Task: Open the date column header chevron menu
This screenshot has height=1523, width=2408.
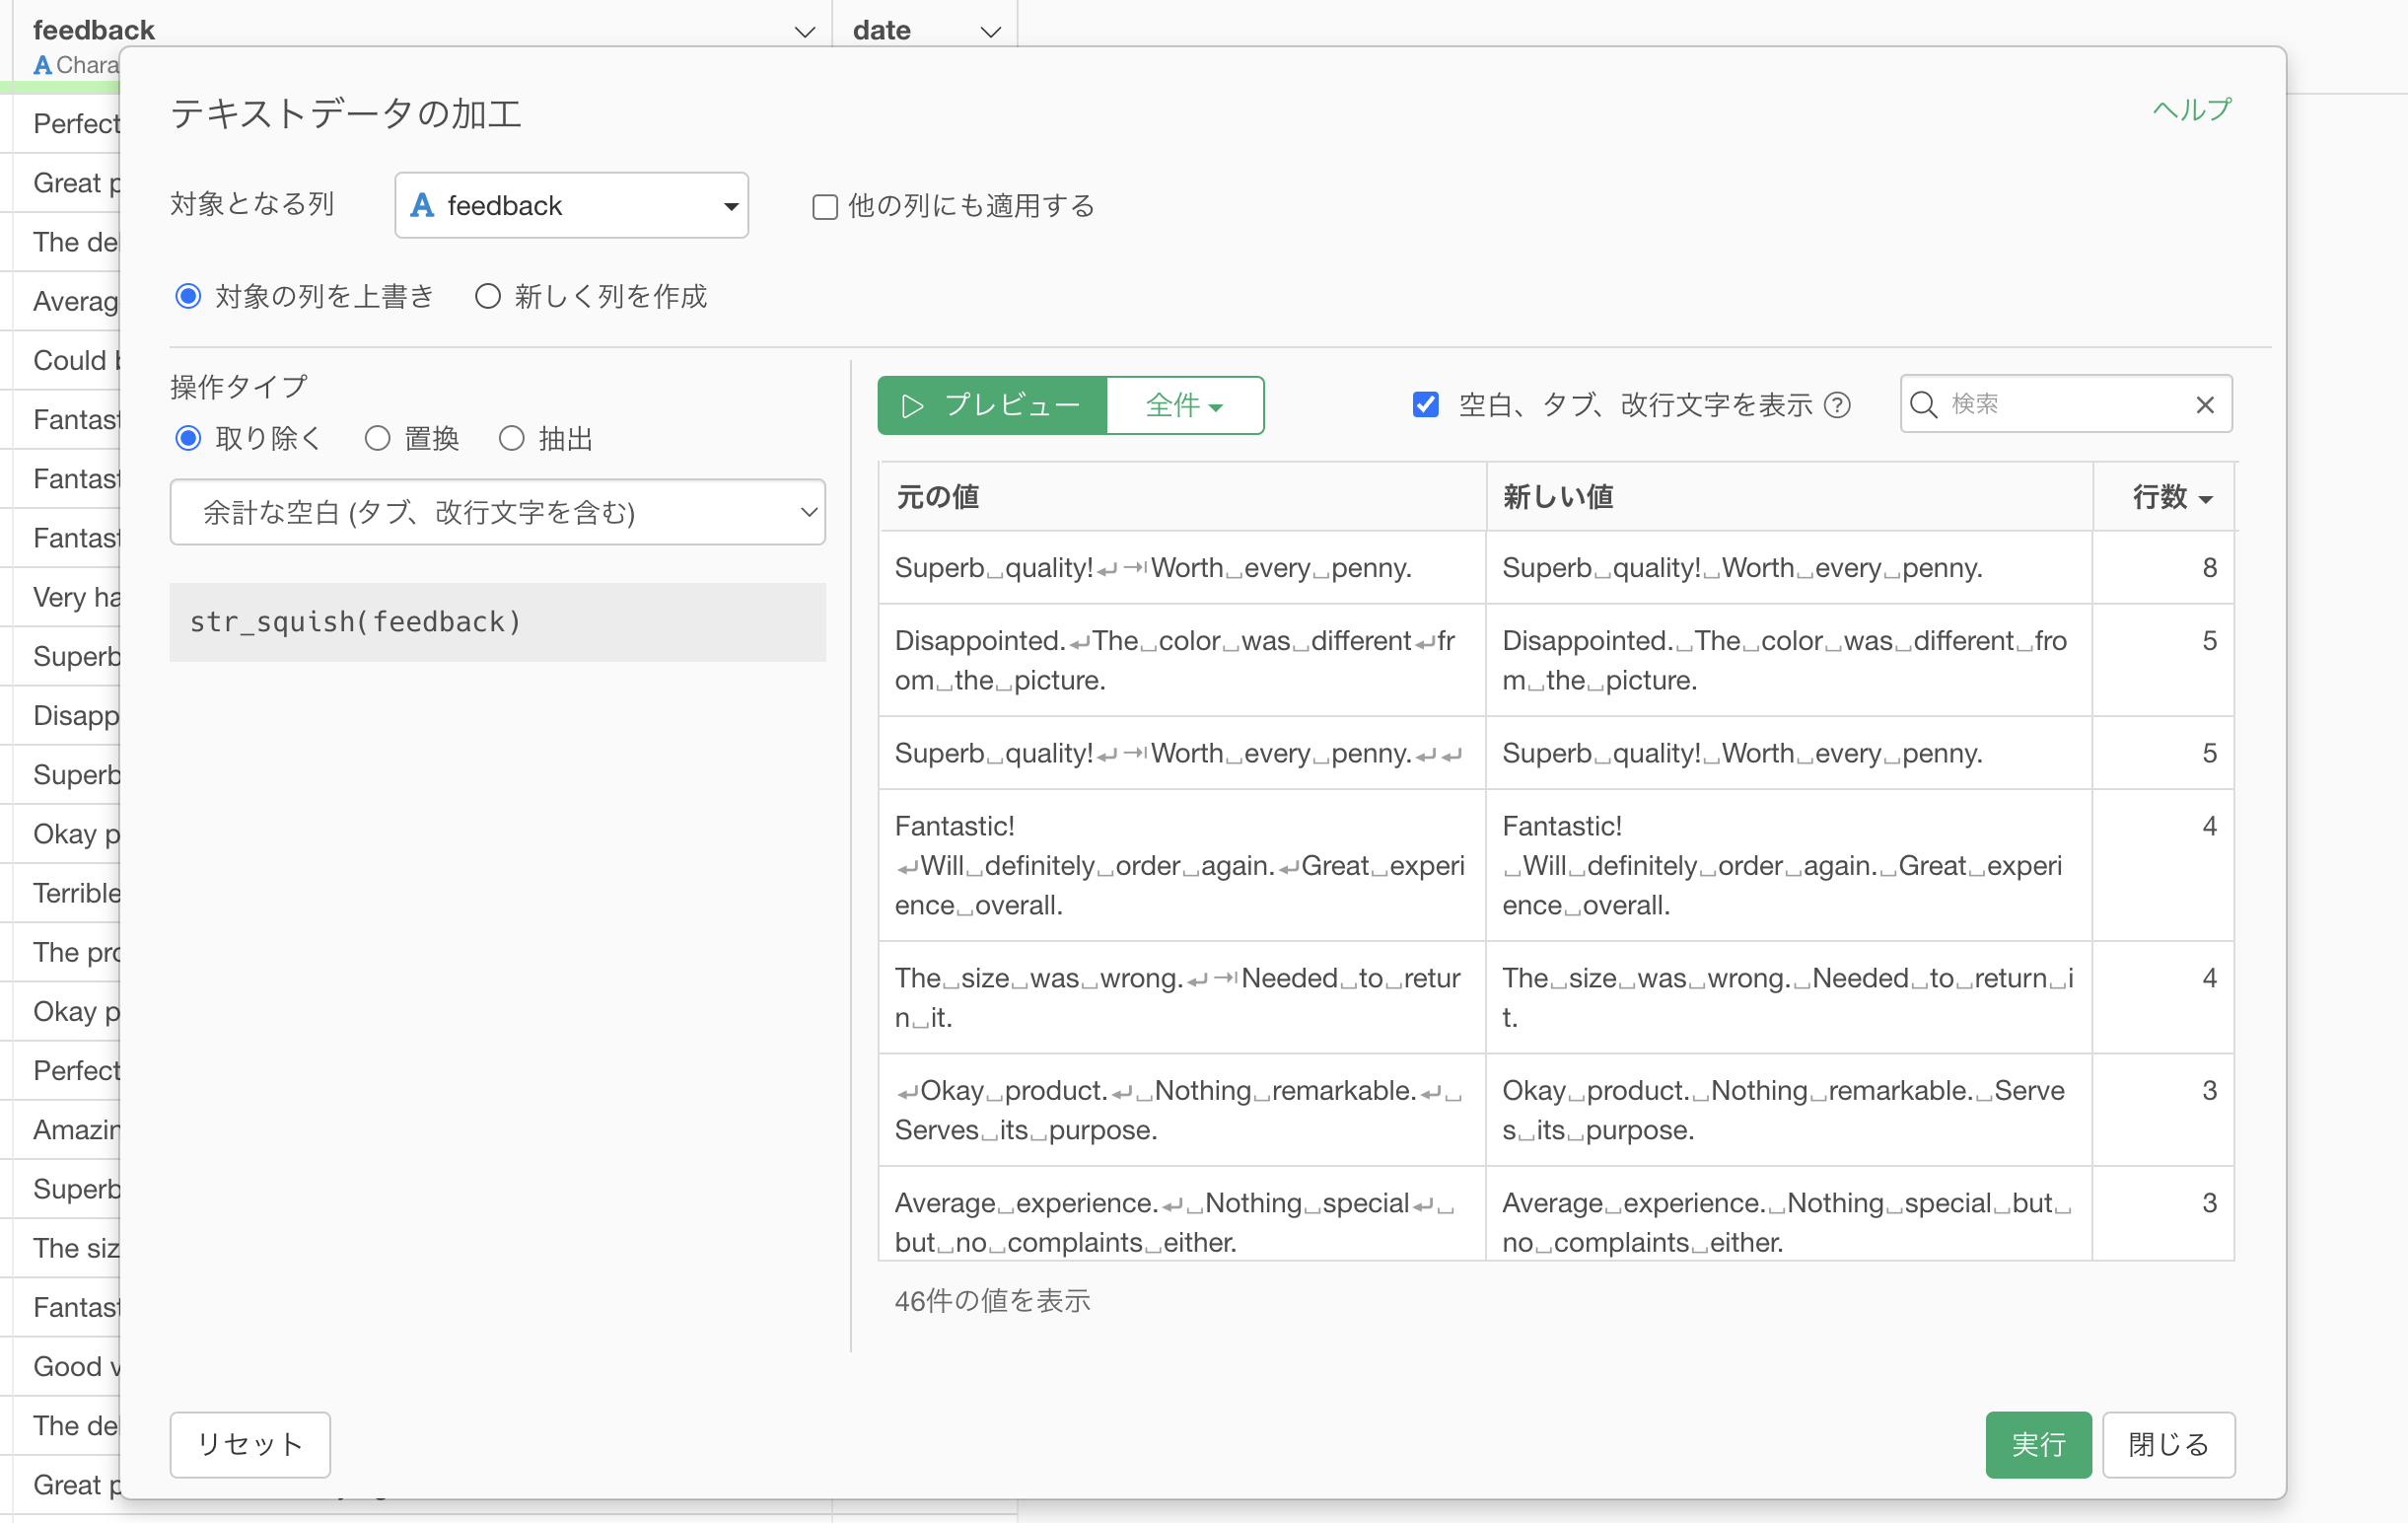Action: tap(990, 31)
